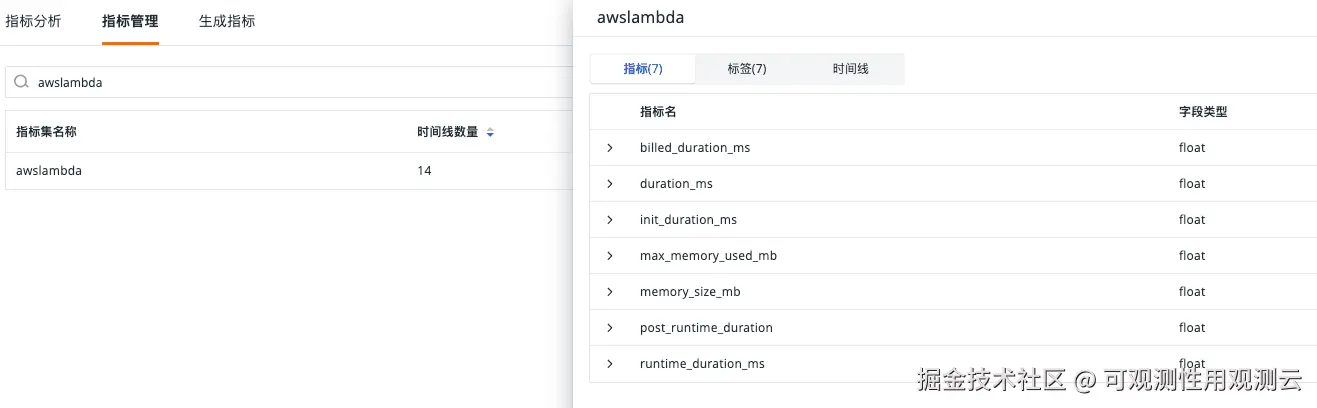The width and height of the screenshot is (1317, 408).
Task: Switch to the 标签(7) tab
Action: point(747,69)
